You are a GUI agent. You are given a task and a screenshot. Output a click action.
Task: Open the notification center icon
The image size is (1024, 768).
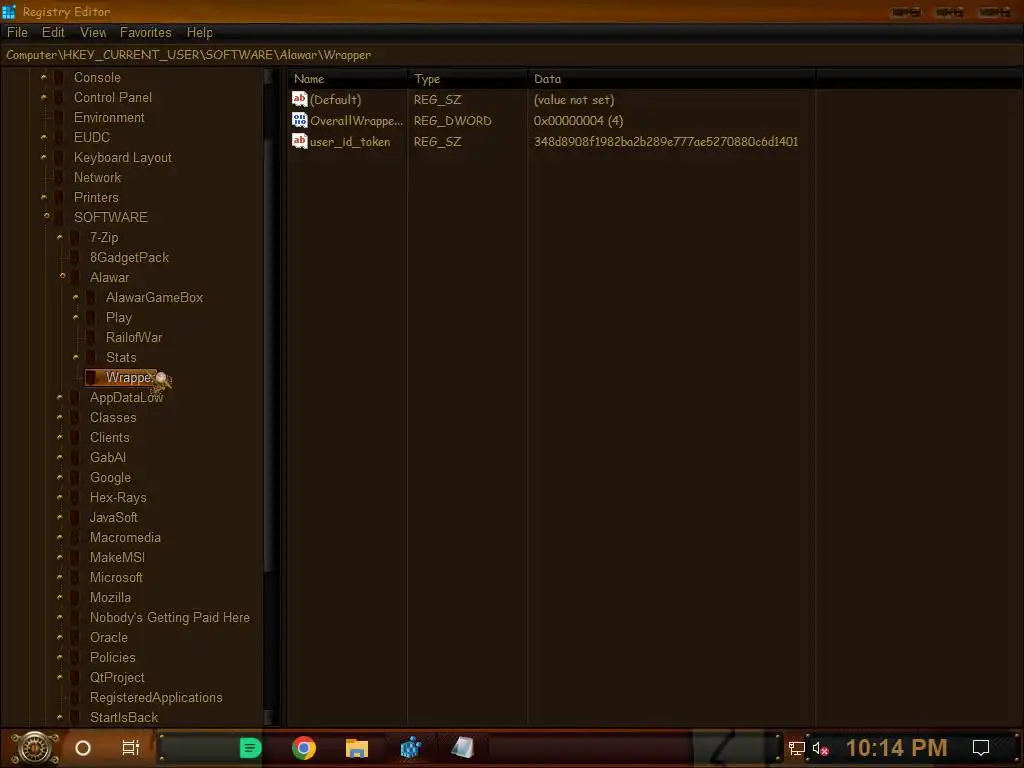click(981, 747)
